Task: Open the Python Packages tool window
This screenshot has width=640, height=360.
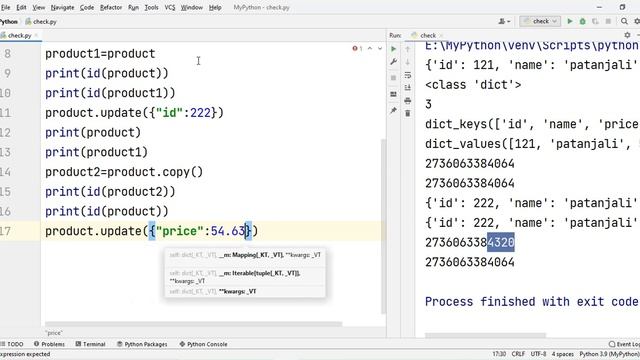Action: (x=142, y=344)
